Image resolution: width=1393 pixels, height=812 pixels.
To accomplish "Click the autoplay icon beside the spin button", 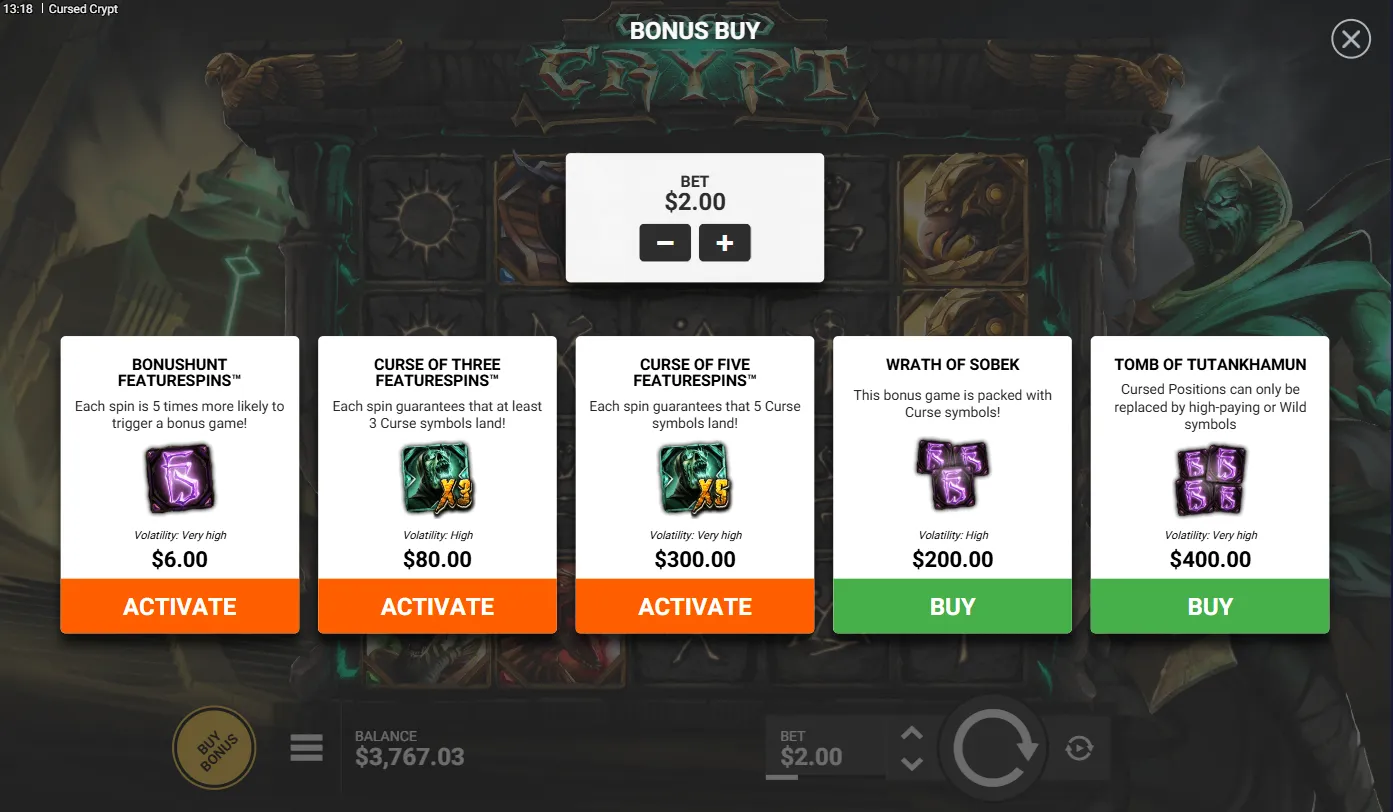I will tap(1078, 747).
